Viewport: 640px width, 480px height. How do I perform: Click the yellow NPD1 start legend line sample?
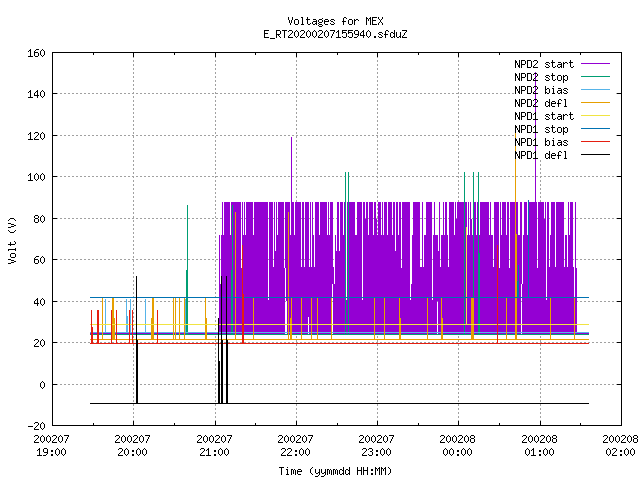[x=595, y=116]
